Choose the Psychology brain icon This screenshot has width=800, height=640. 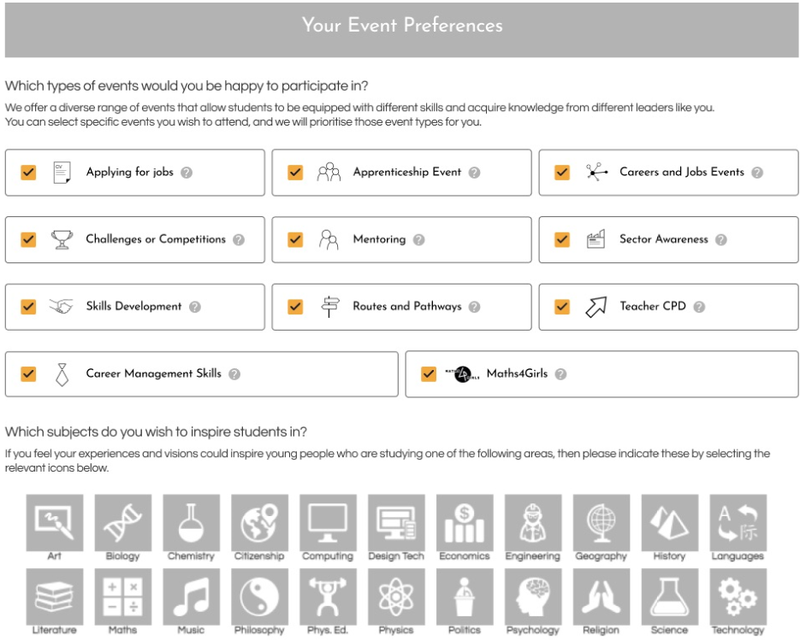(x=533, y=597)
